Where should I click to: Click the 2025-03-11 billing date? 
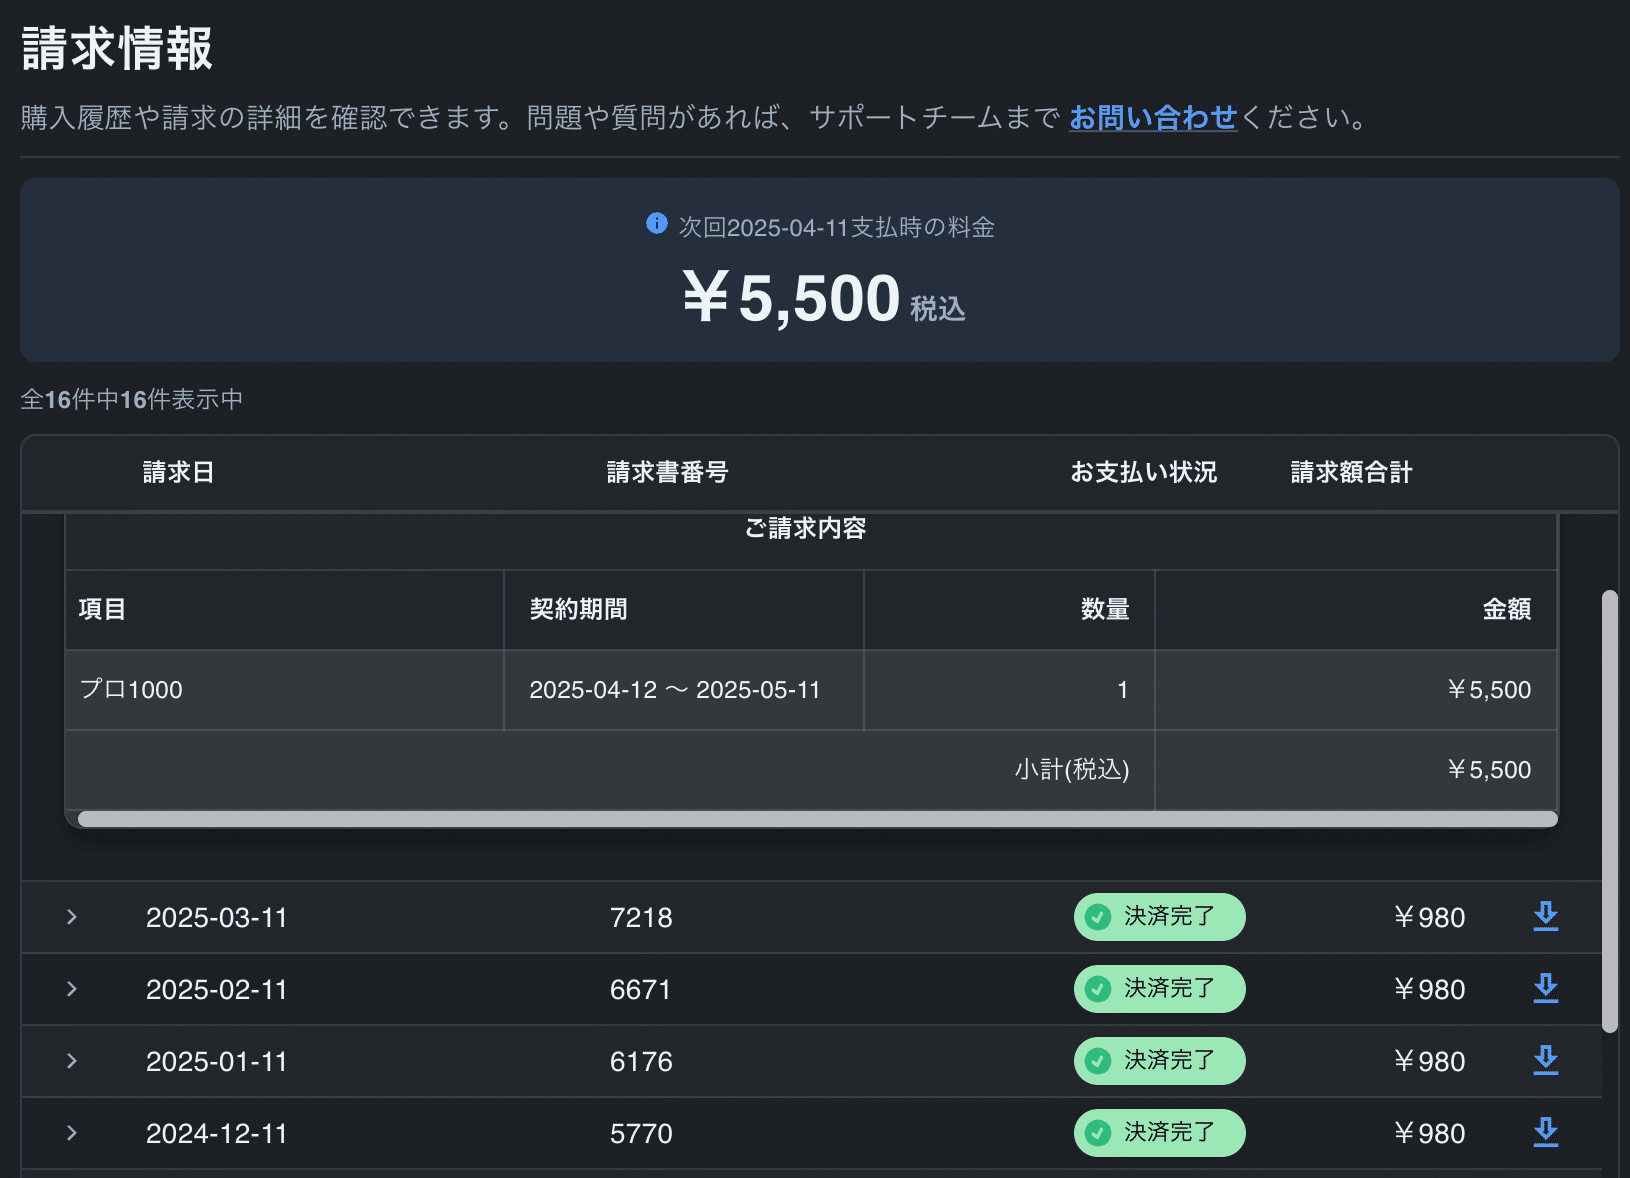point(217,917)
